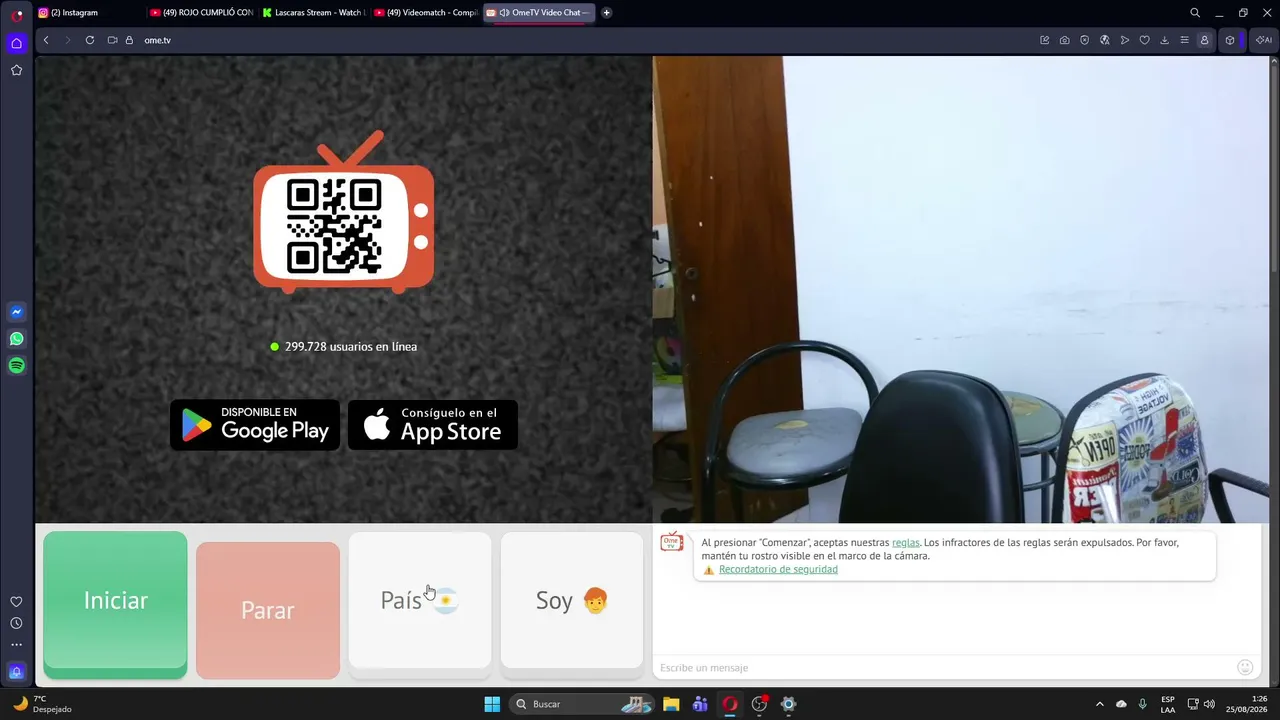1280x720 pixels.
Task: Open the weather widget 7°C Despejado
Action: pos(42,704)
